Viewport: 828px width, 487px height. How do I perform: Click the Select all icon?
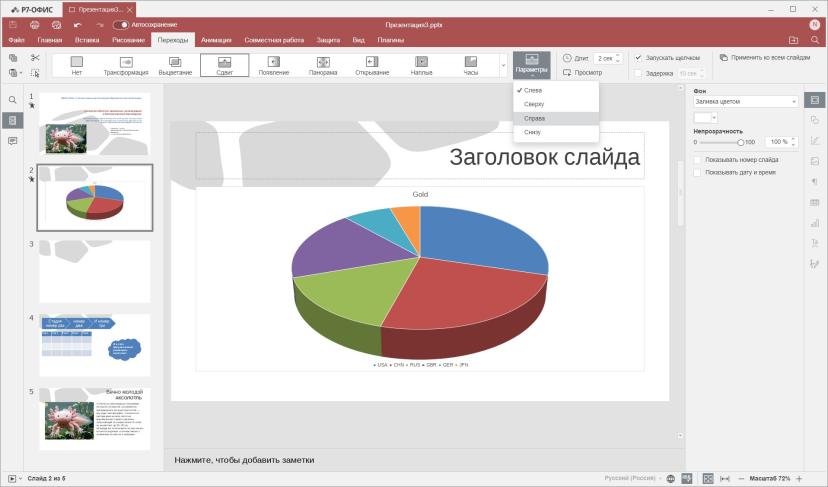pos(35,73)
